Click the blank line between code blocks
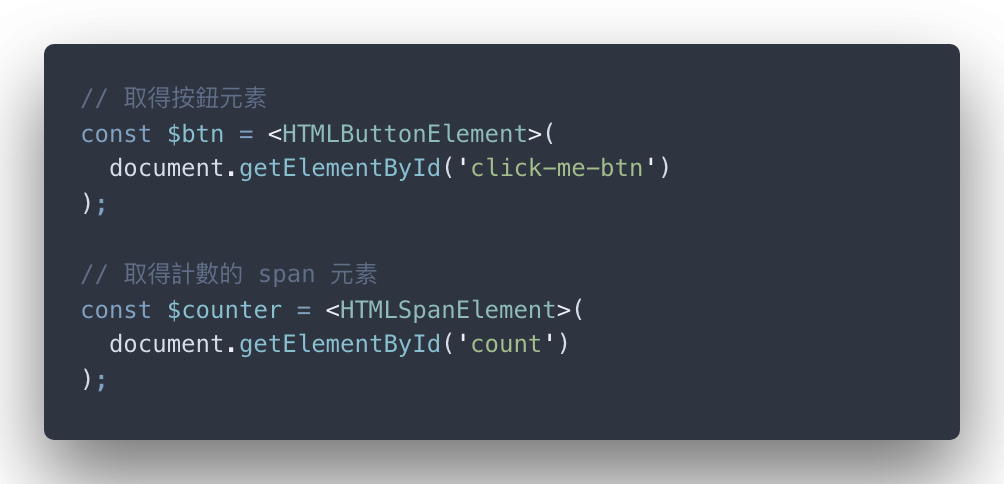Screen dimensions: 1004x484 tap(501, 240)
